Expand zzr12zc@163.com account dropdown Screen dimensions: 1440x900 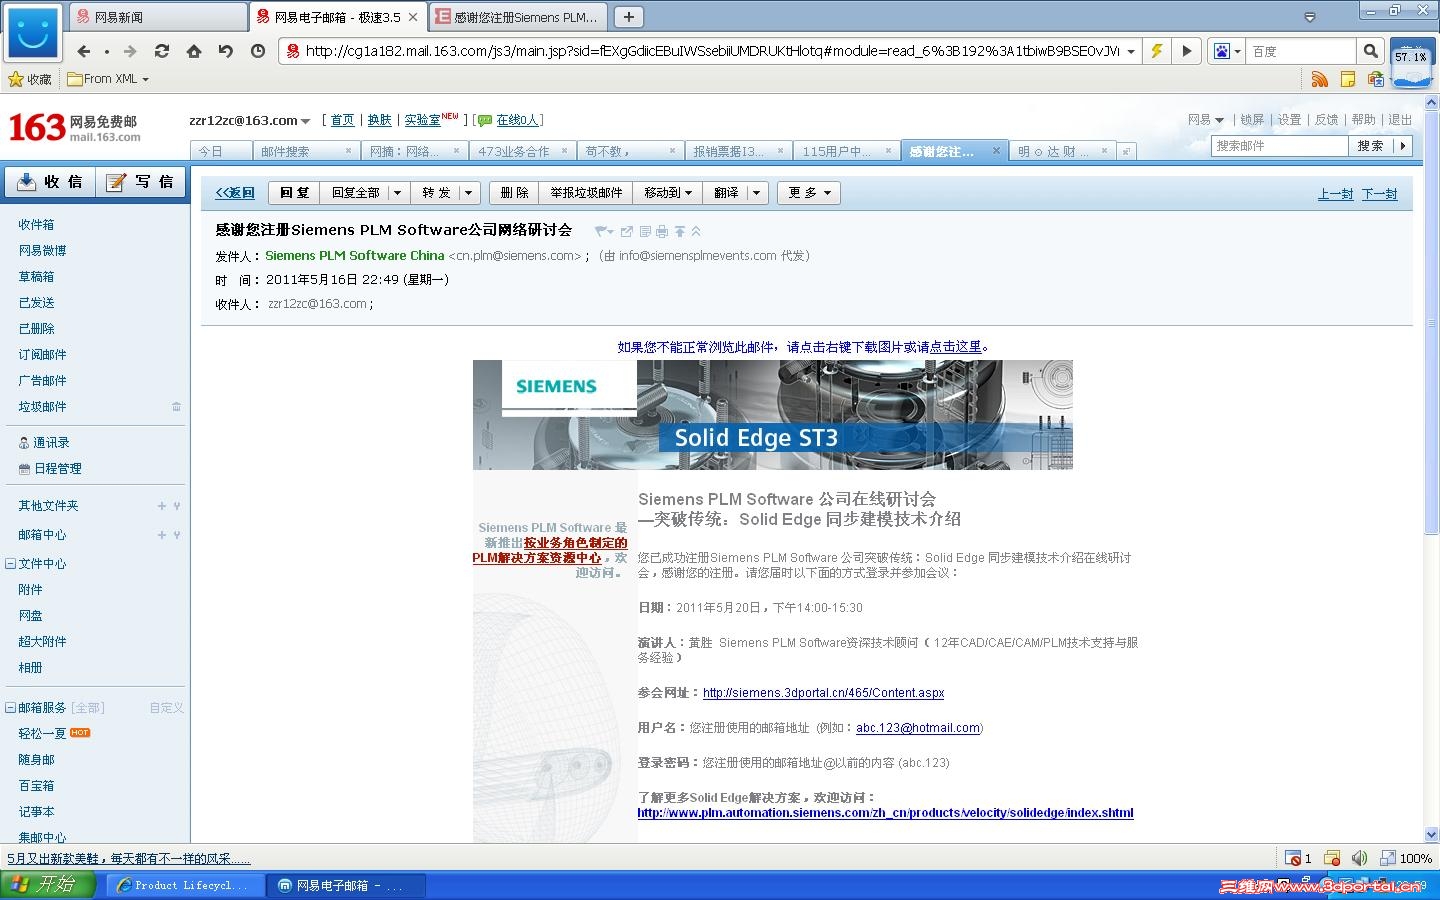click(x=305, y=121)
